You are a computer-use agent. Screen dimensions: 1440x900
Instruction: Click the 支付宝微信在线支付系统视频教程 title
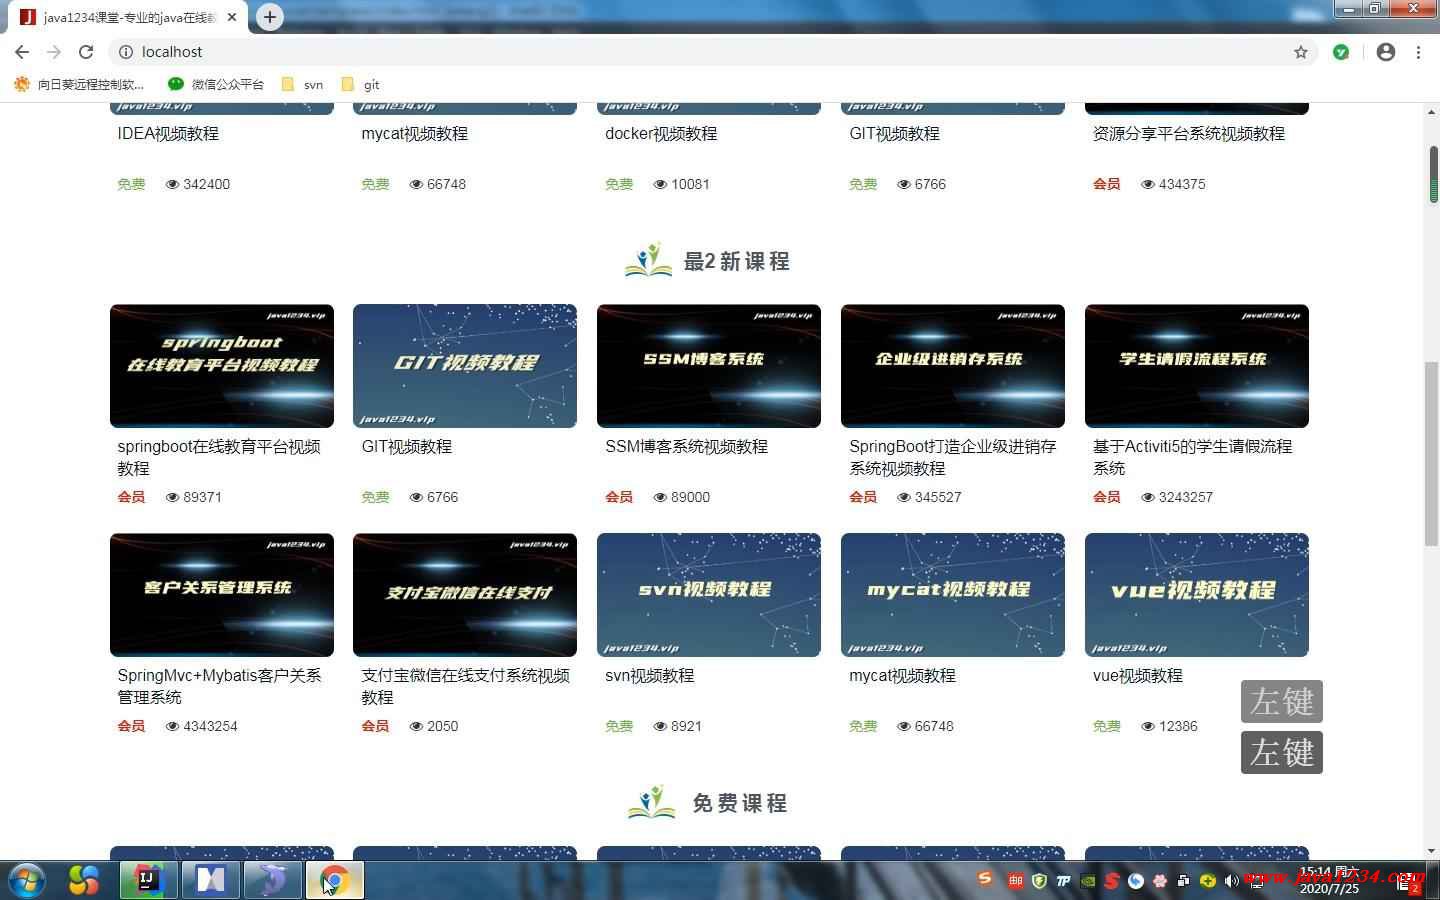click(465, 686)
